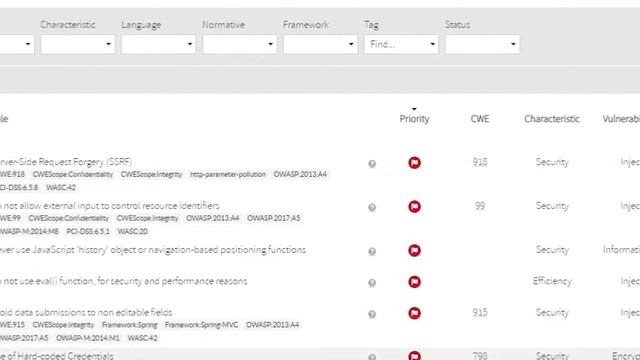Sort by Characteristic column header
The image size is (640, 360).
click(552, 119)
